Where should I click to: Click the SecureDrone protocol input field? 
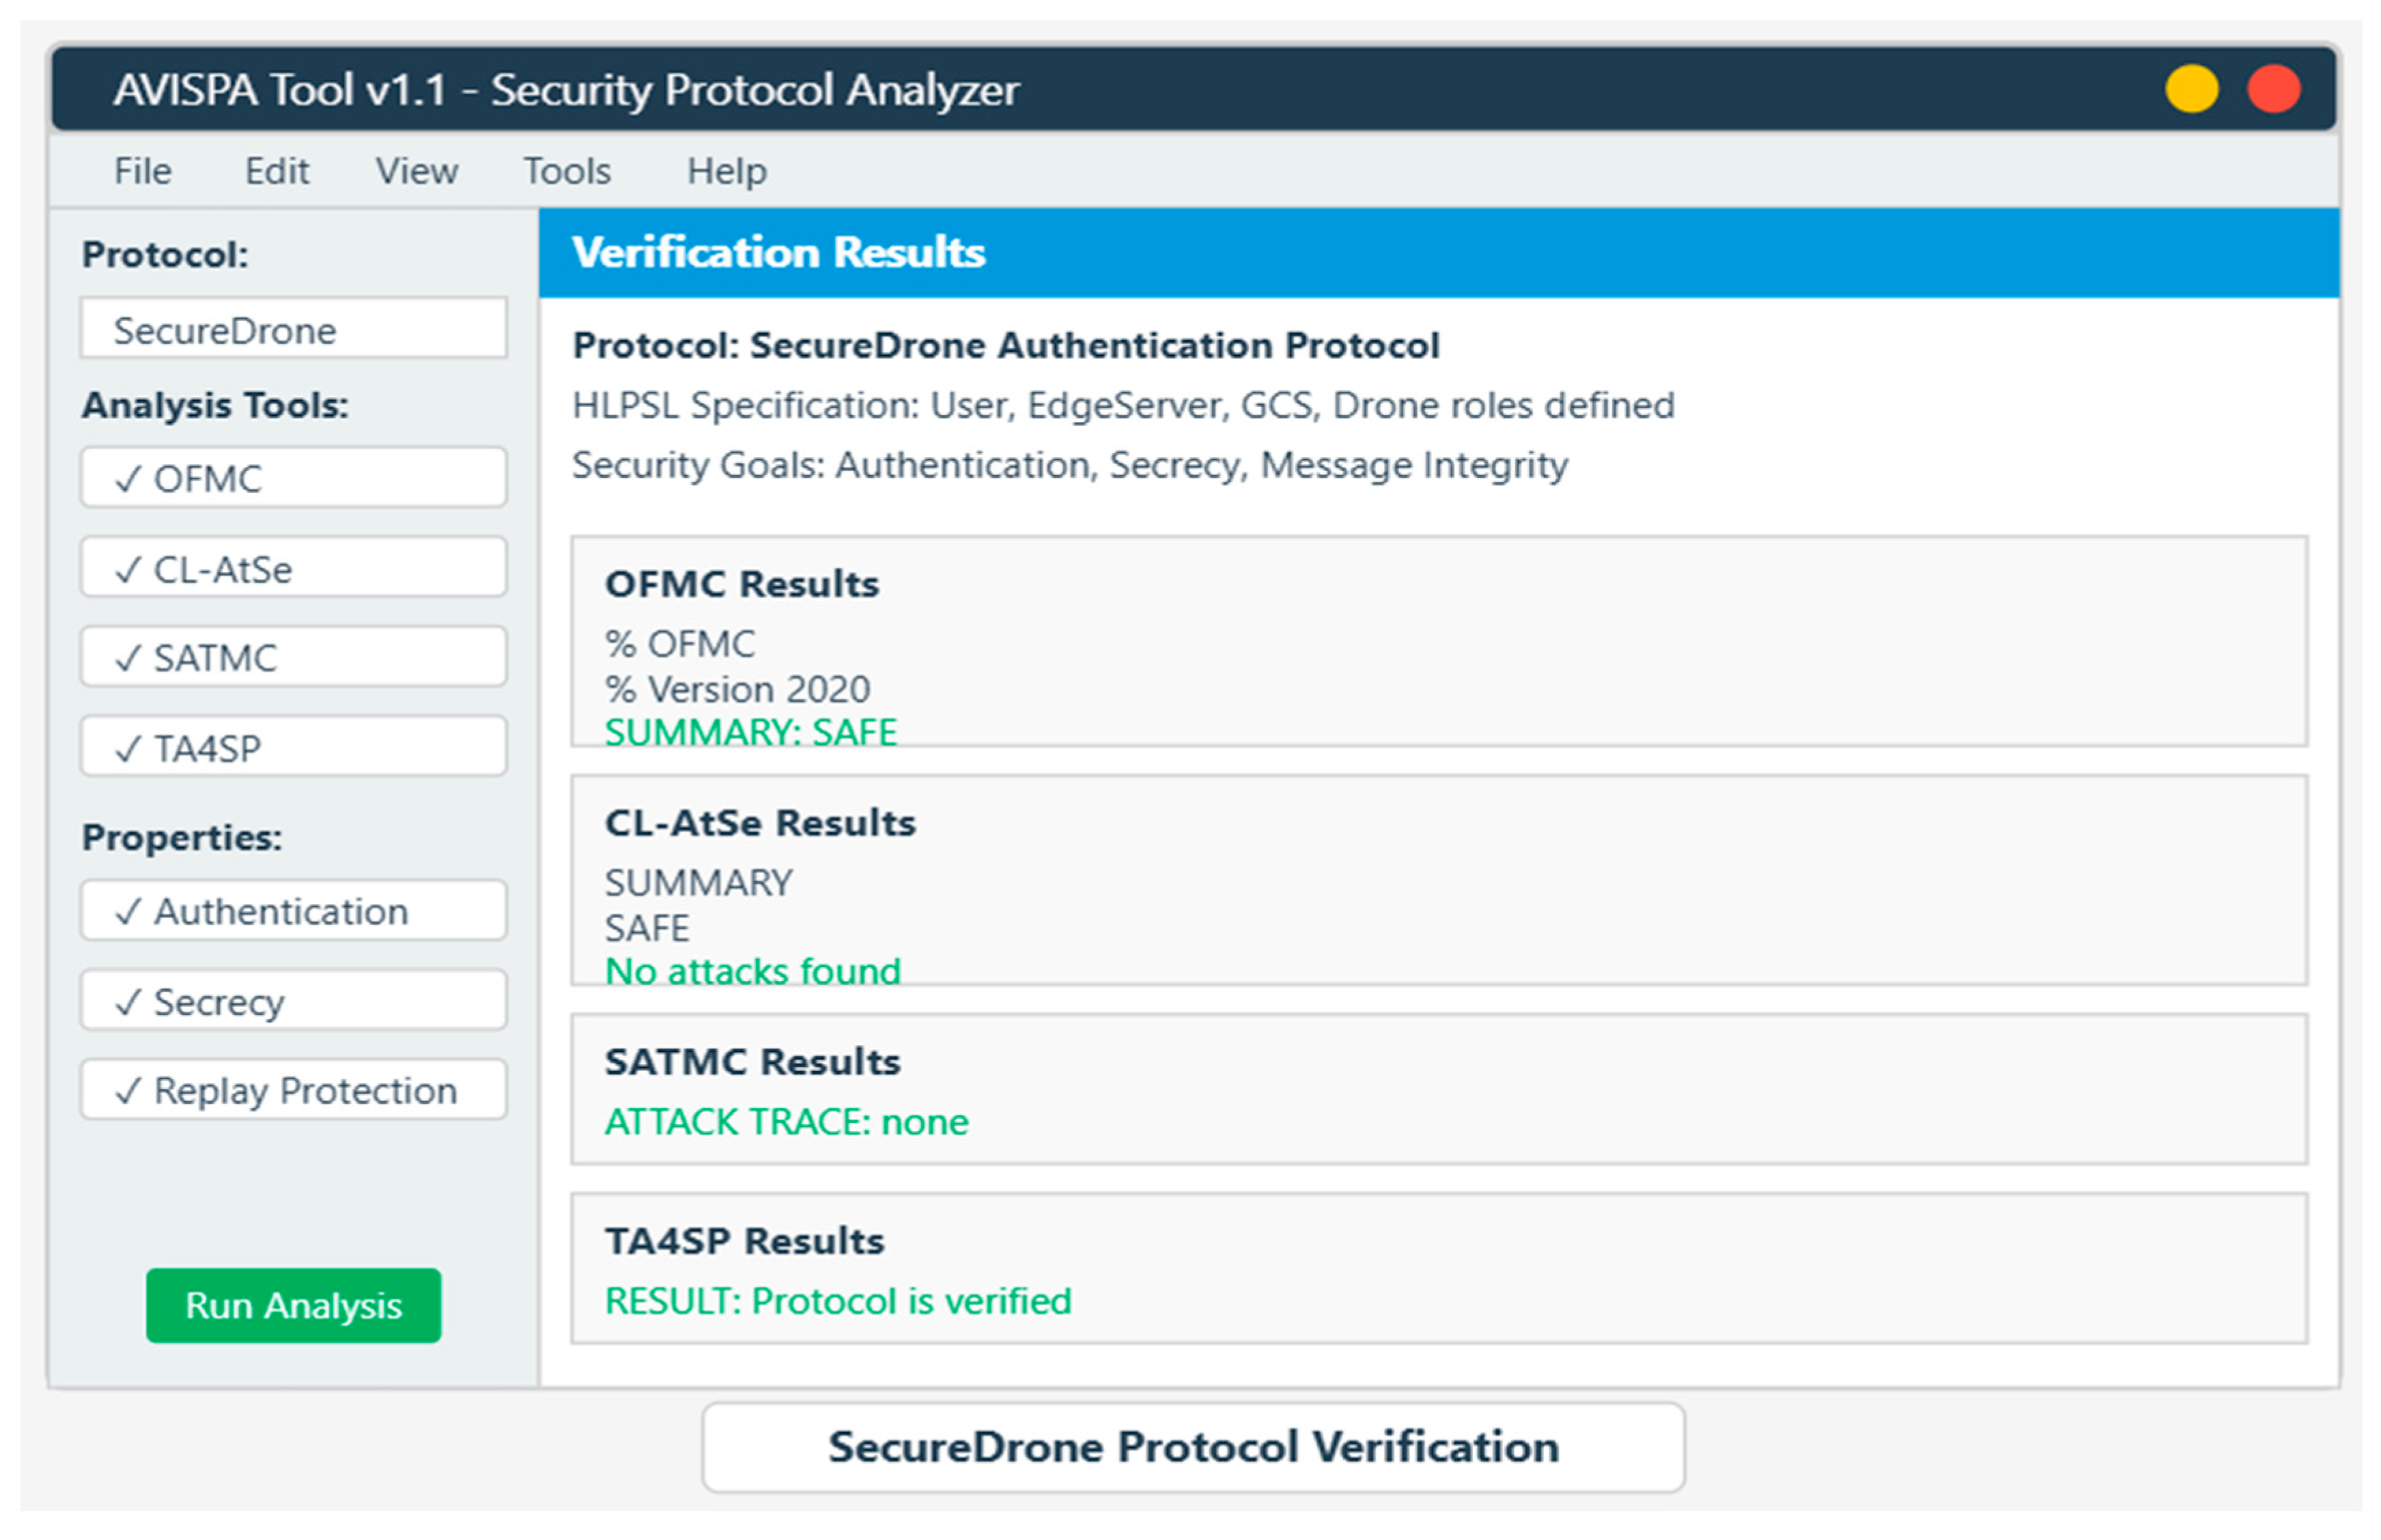[293, 329]
